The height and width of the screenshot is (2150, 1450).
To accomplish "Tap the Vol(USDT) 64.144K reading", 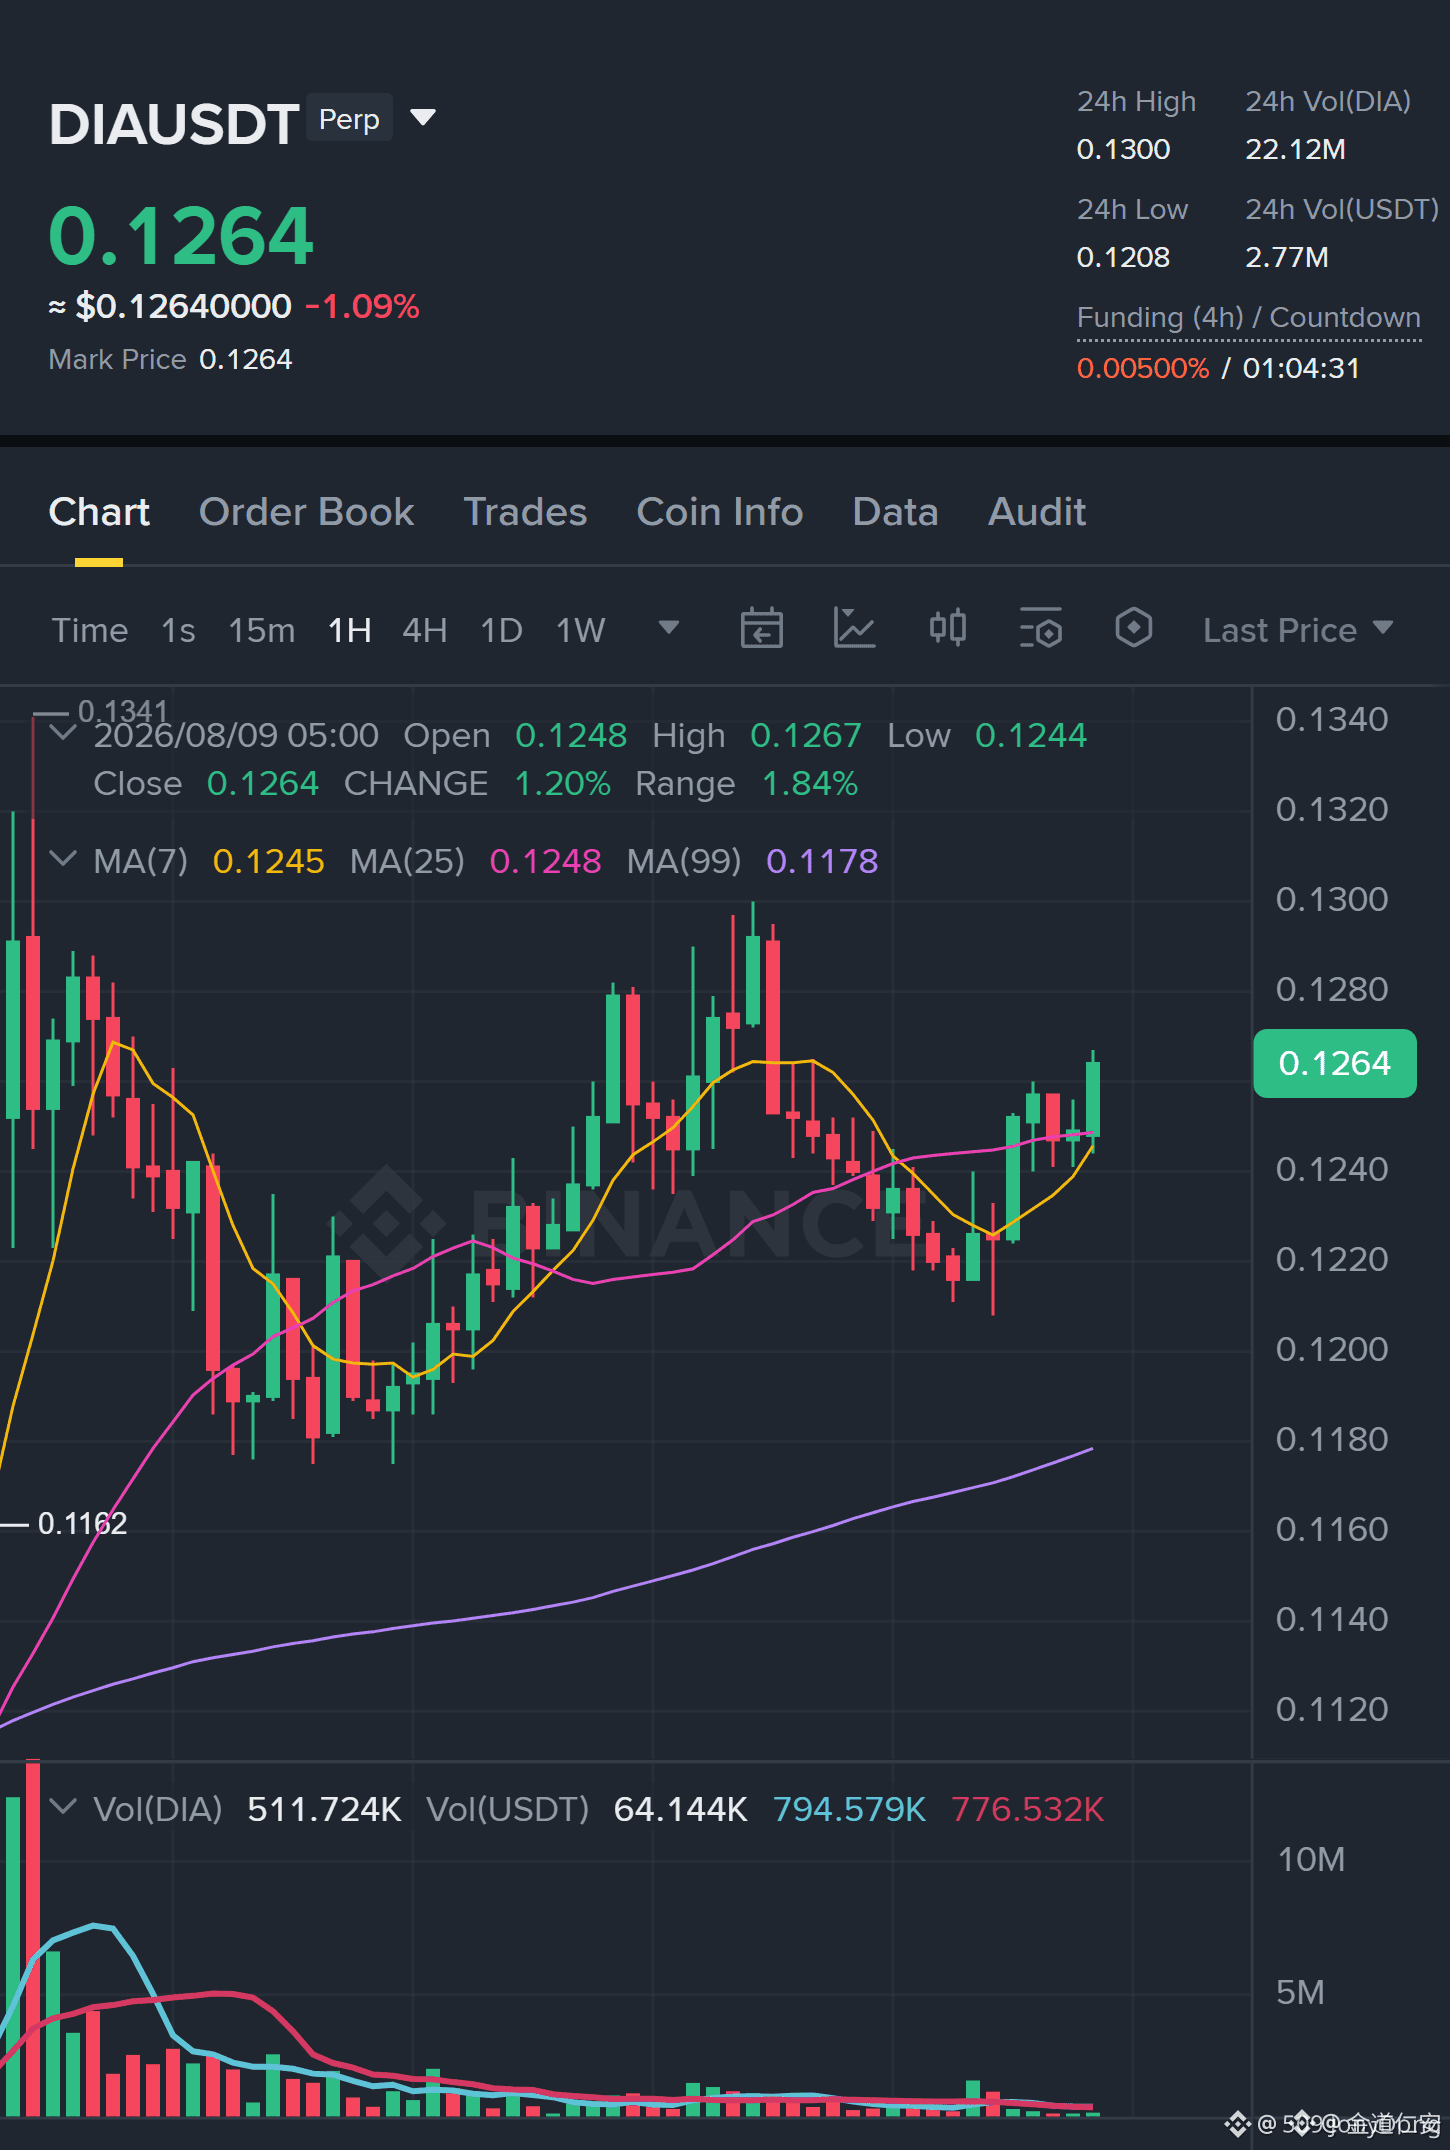I will pyautogui.click(x=680, y=1809).
